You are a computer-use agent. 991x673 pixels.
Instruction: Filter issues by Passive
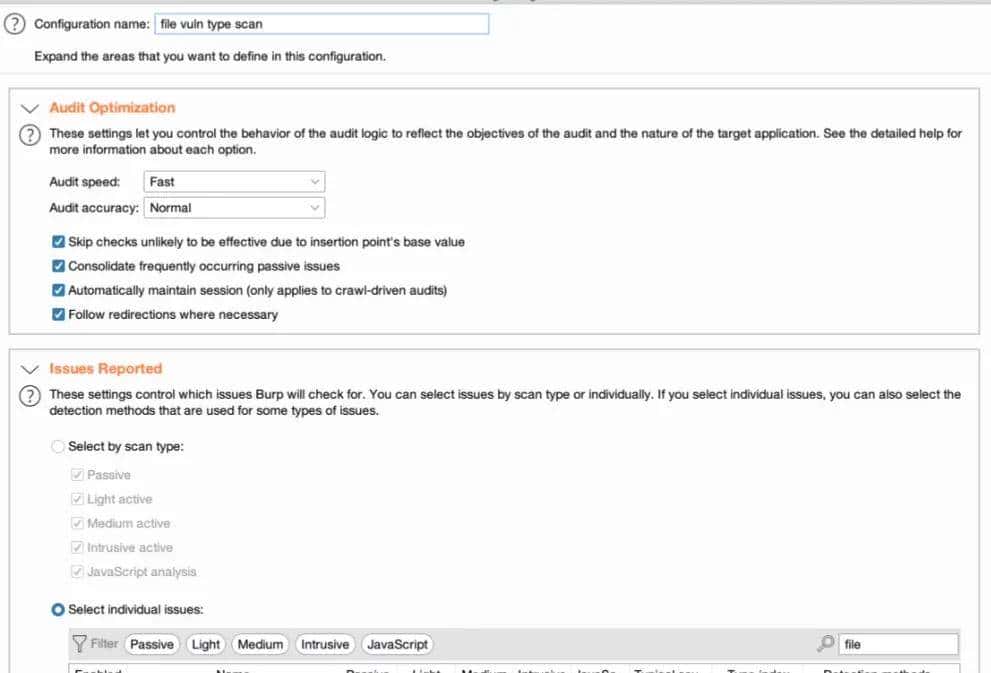(152, 645)
